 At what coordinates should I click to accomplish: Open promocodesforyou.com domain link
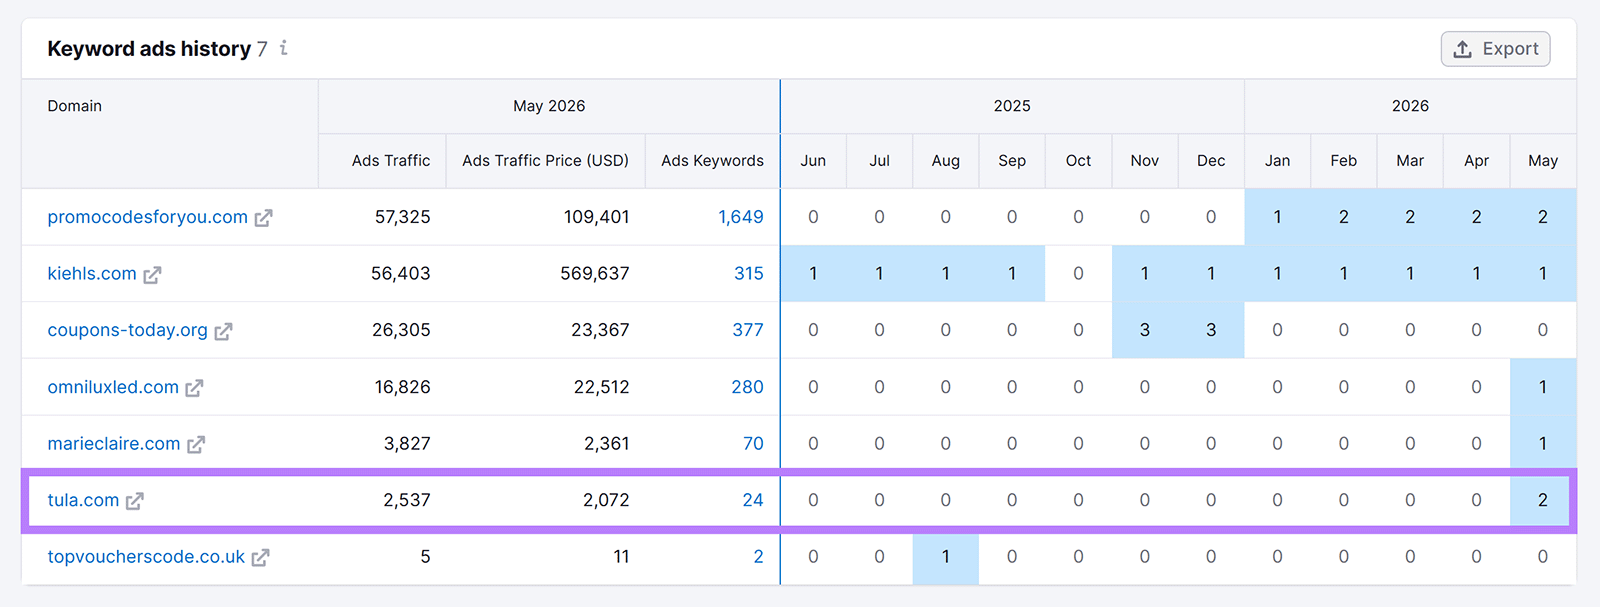pyautogui.click(x=147, y=217)
